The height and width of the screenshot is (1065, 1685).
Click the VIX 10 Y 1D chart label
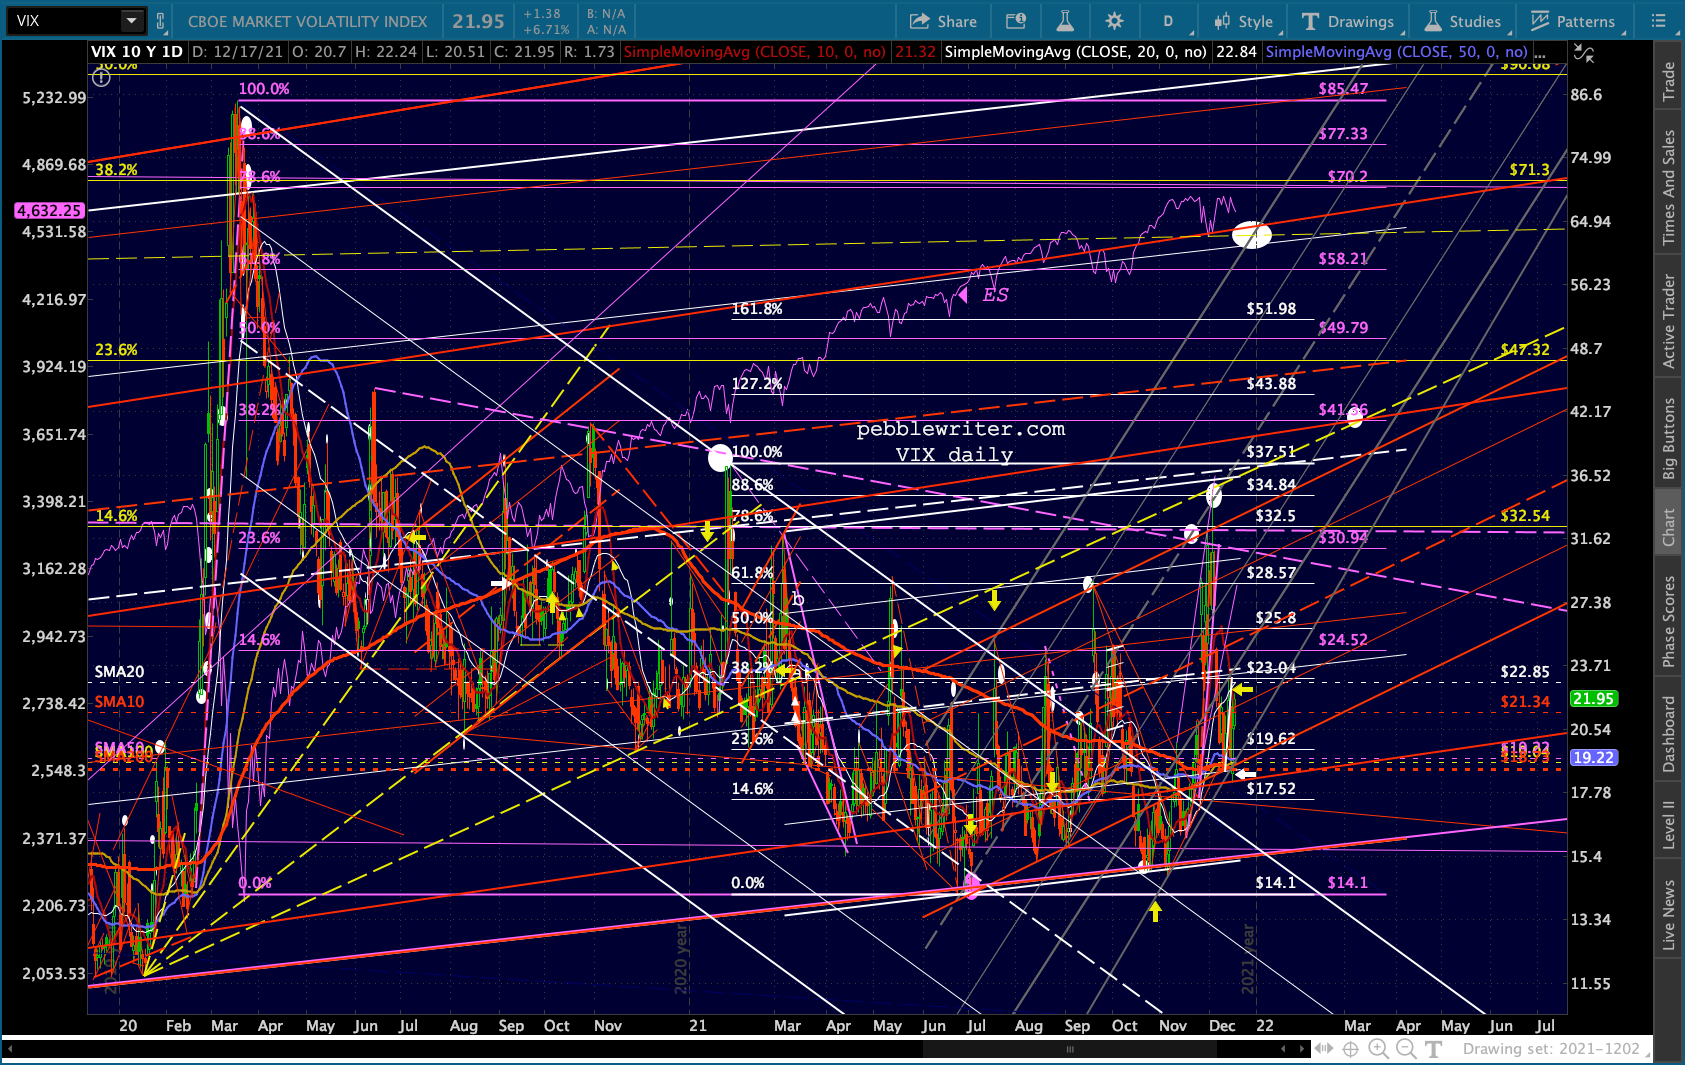point(137,52)
